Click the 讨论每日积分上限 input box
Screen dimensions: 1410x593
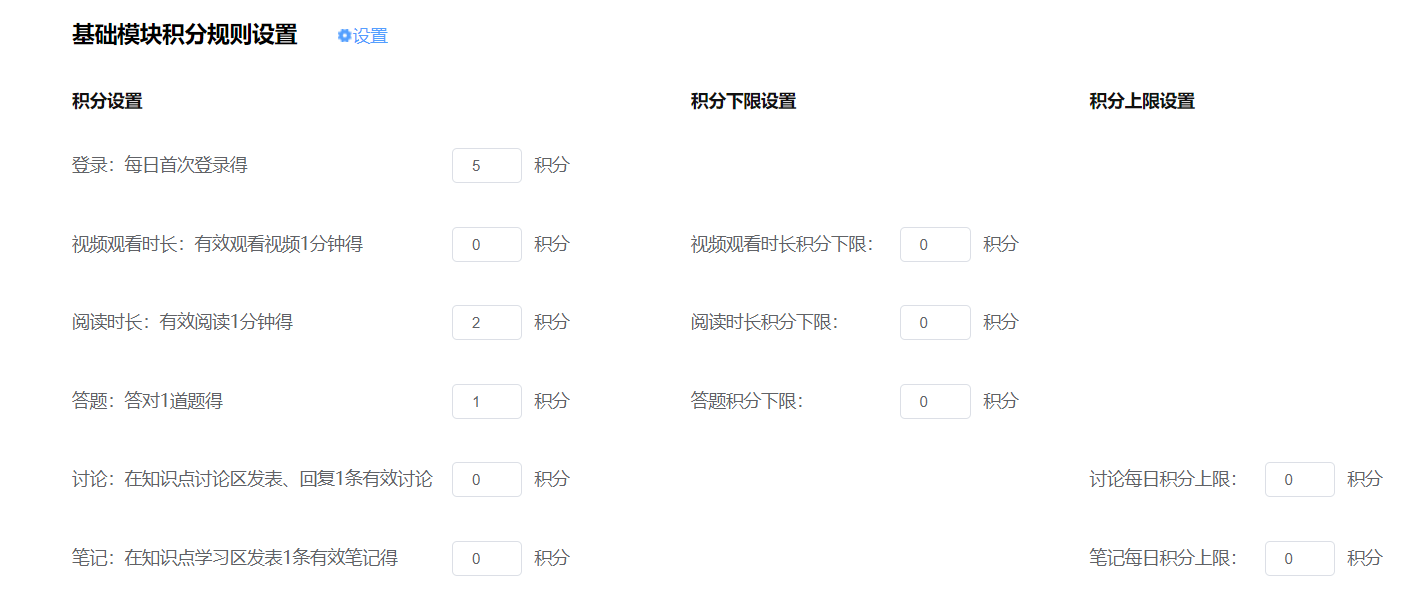pos(1299,479)
